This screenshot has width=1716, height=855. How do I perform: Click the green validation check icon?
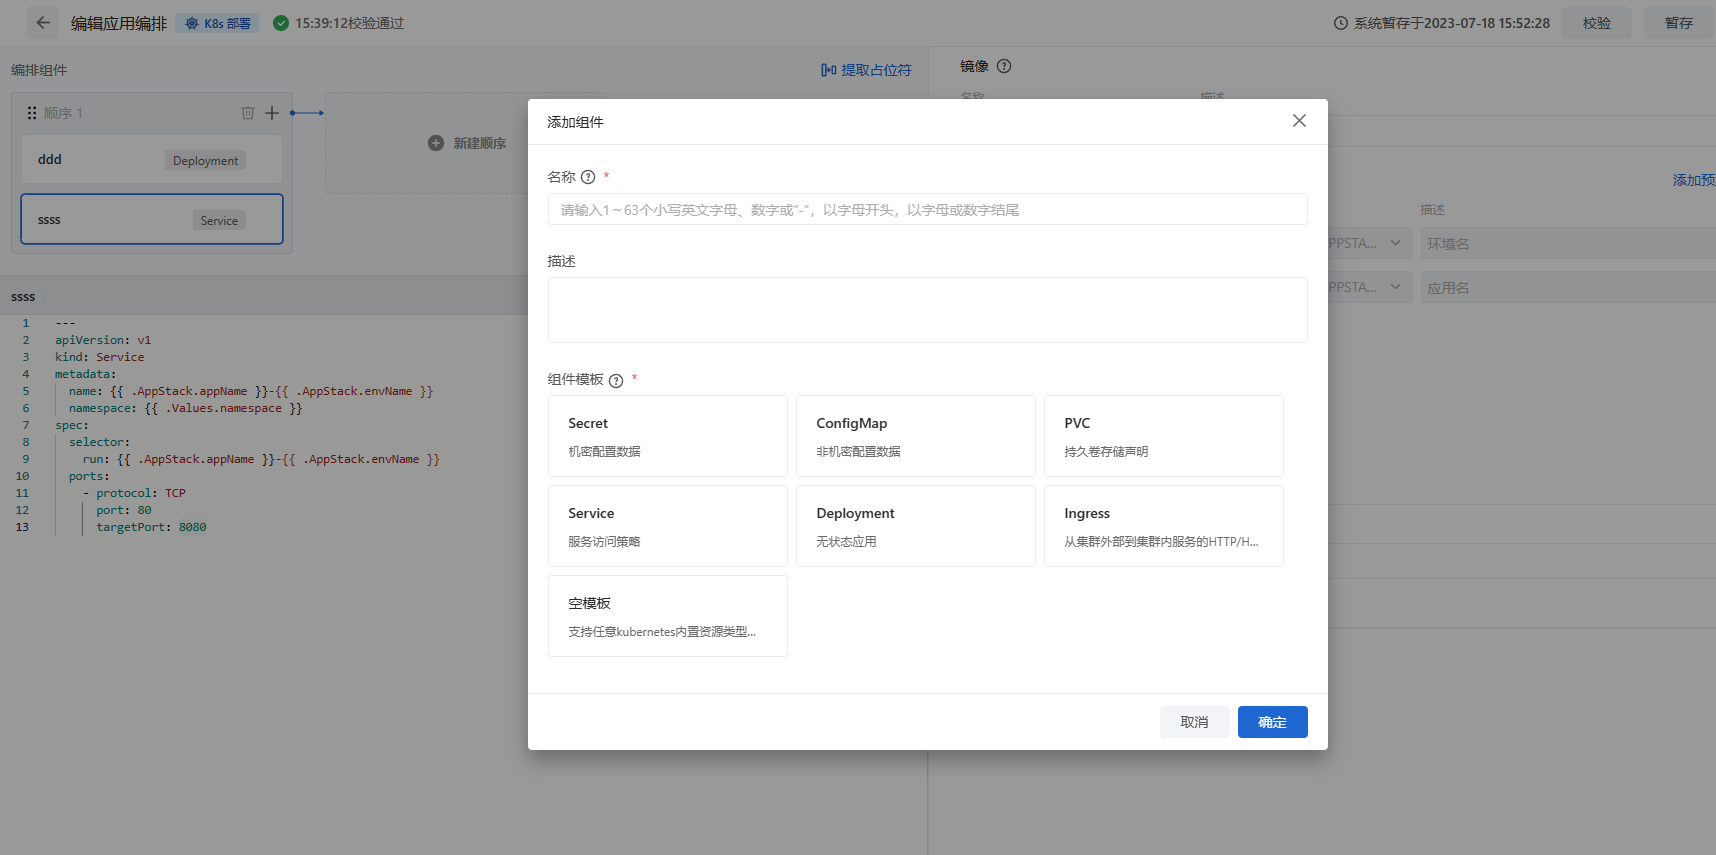281,23
